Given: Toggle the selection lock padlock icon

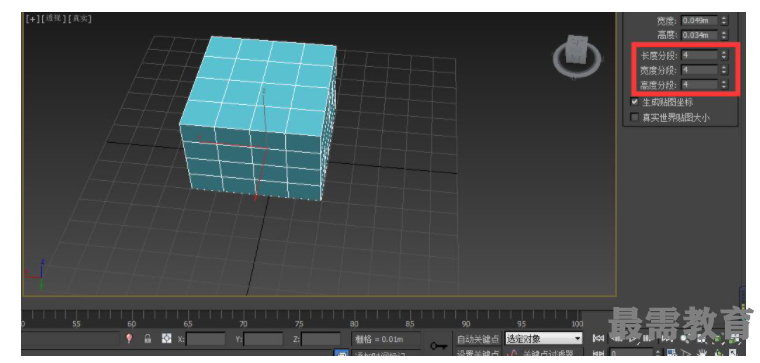Looking at the screenshot, I should (148, 338).
